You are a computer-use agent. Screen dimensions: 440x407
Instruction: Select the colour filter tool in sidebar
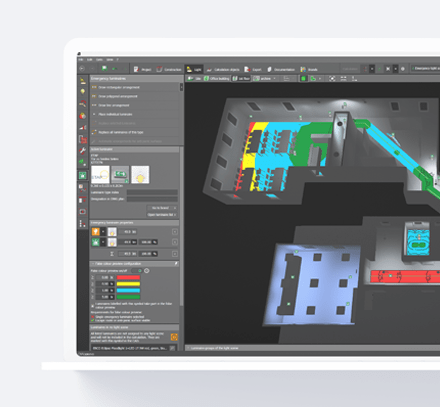pos(82,116)
